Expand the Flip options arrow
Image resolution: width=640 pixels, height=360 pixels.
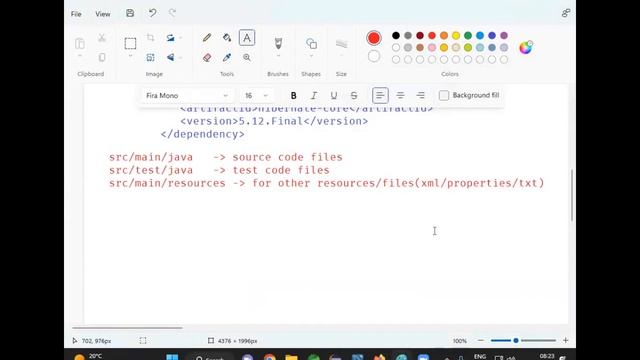click(180, 58)
